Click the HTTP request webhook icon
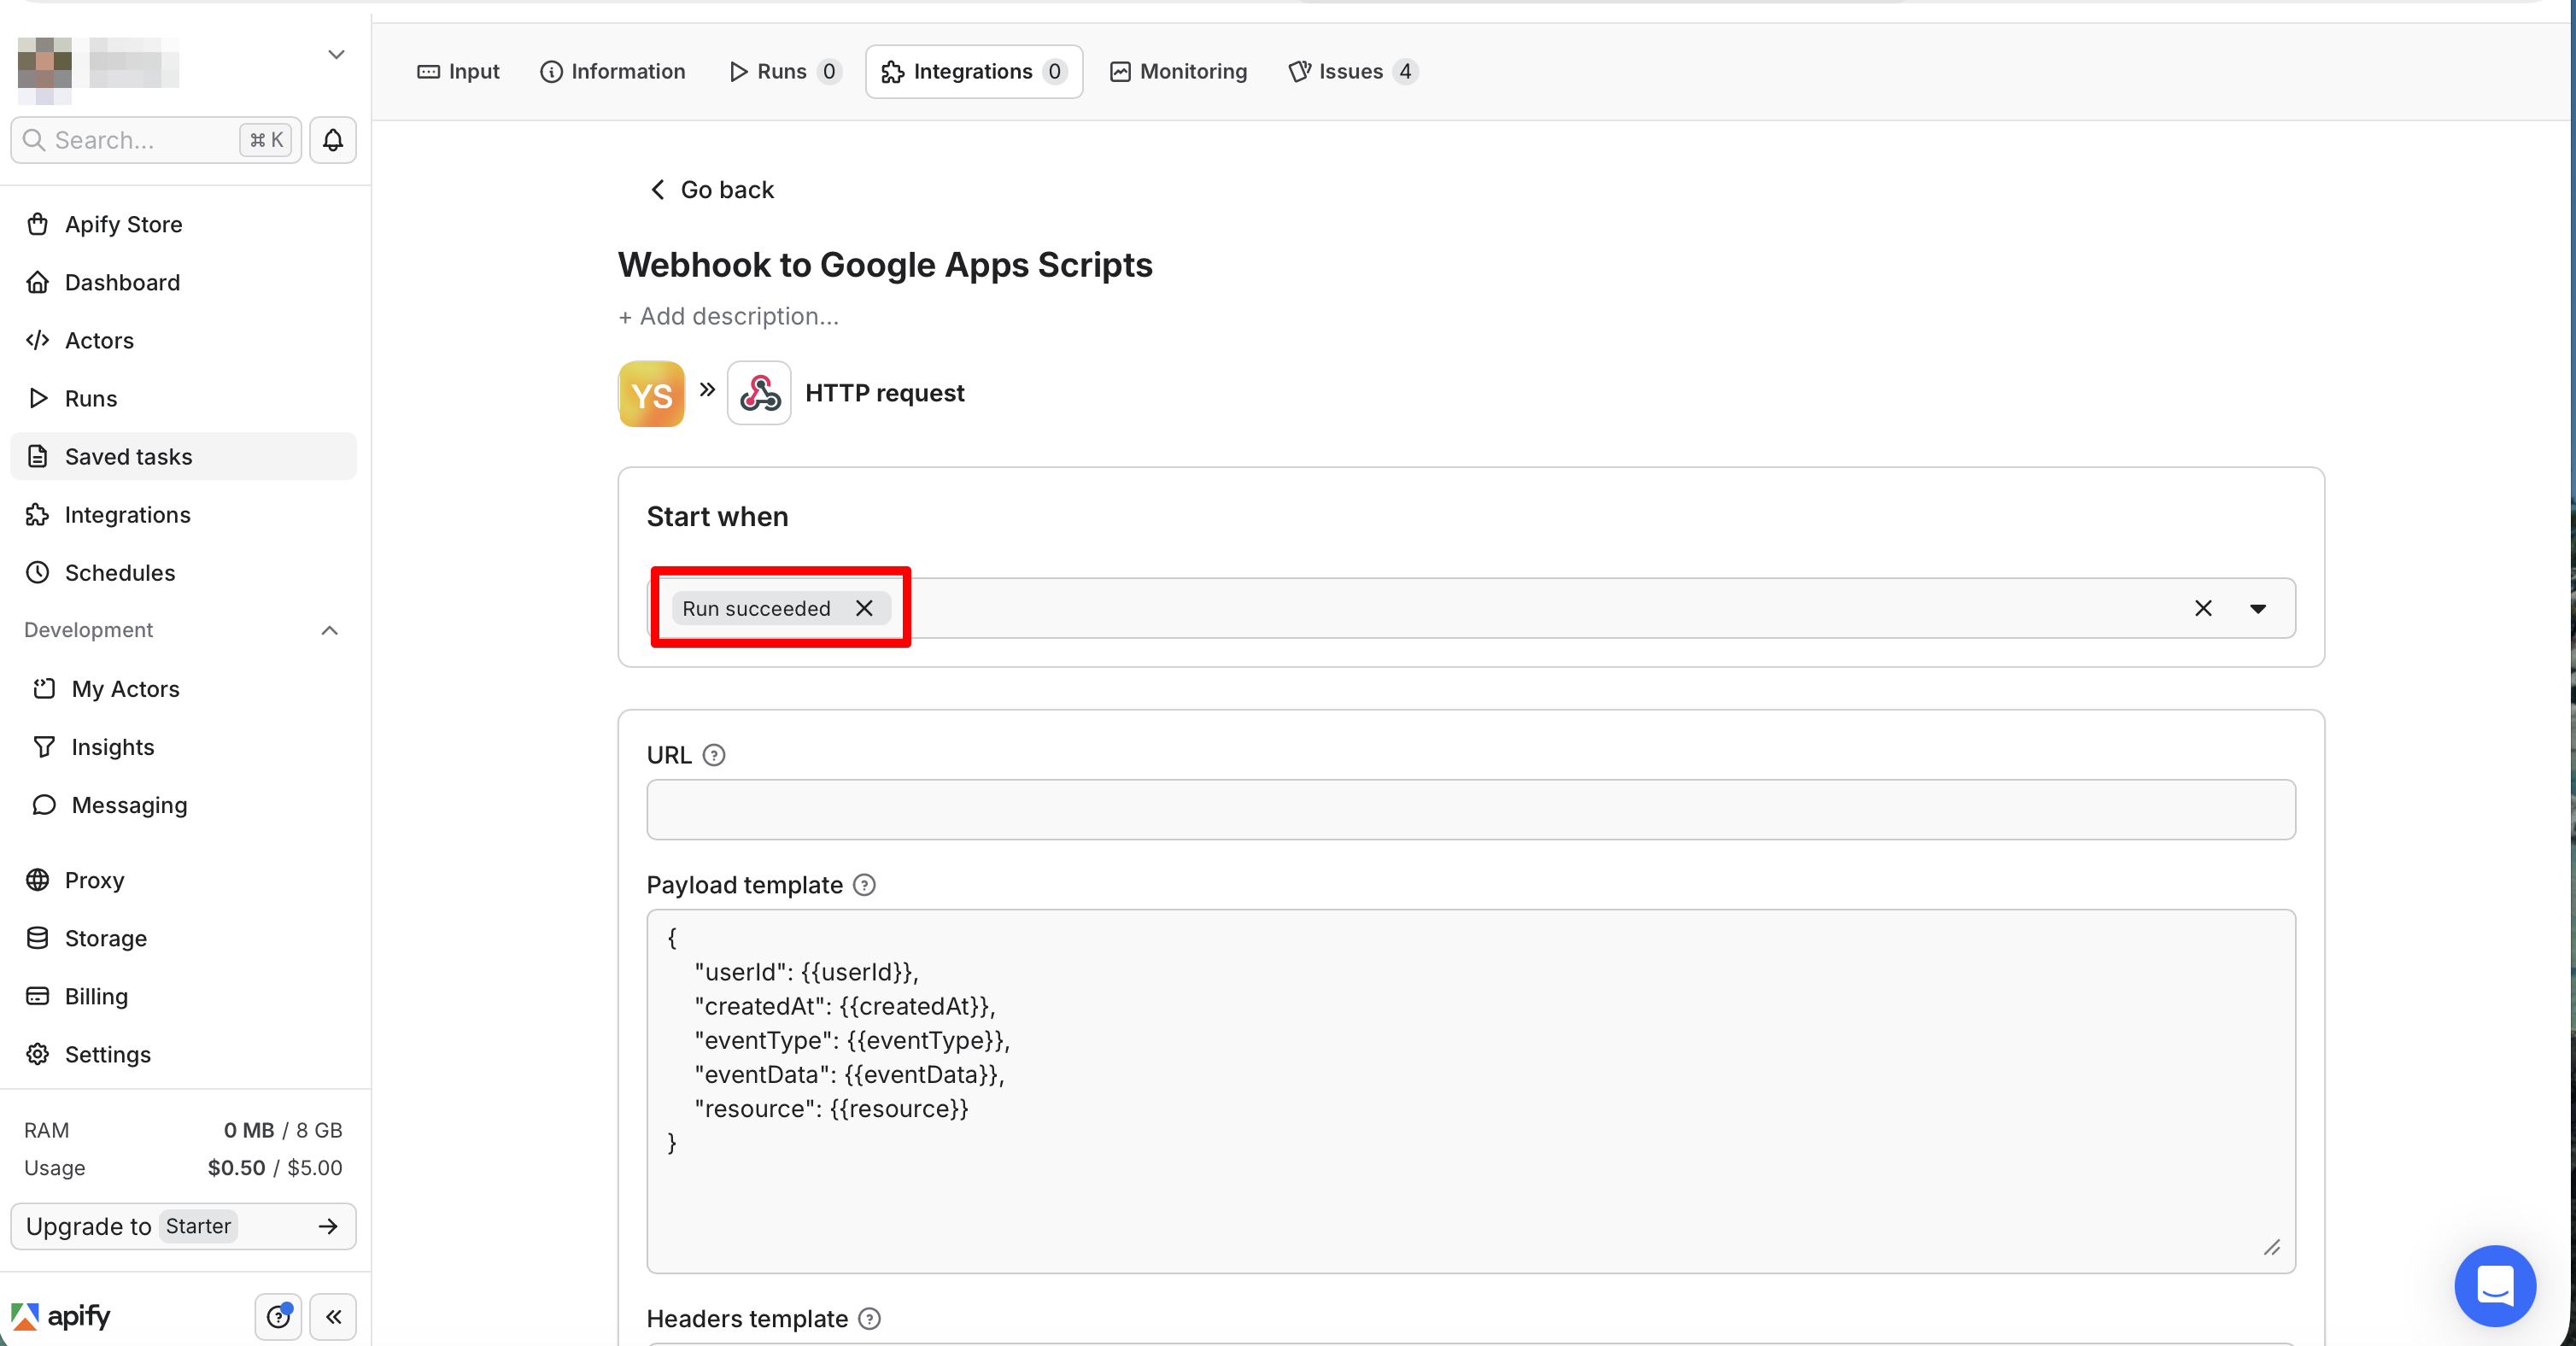The image size is (2576, 1346). click(x=759, y=393)
